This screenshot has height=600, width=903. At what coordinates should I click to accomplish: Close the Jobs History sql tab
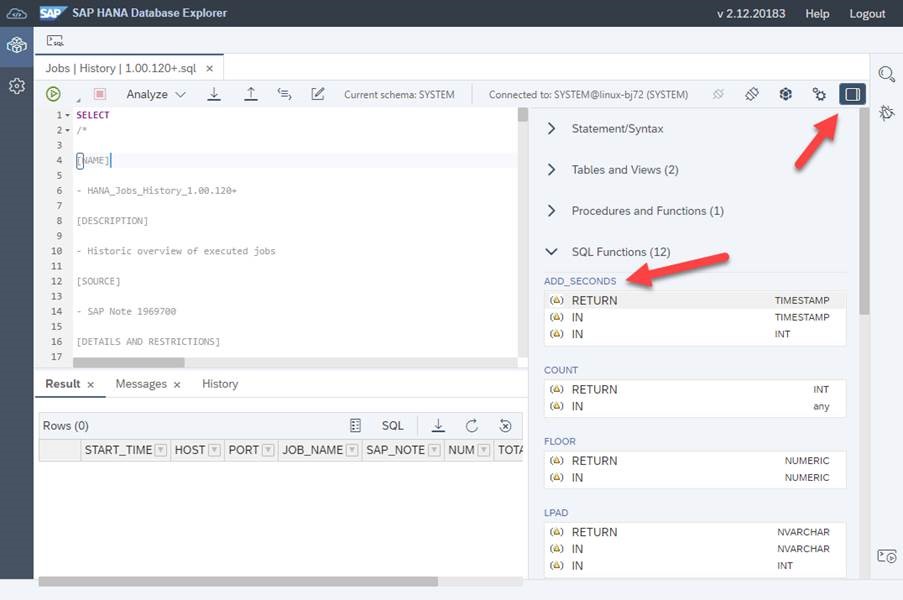pos(210,69)
